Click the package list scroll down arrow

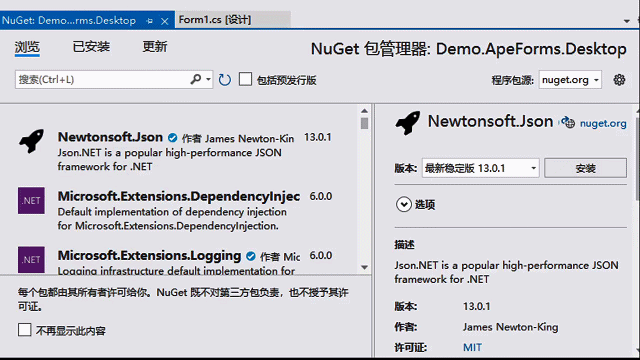364,267
